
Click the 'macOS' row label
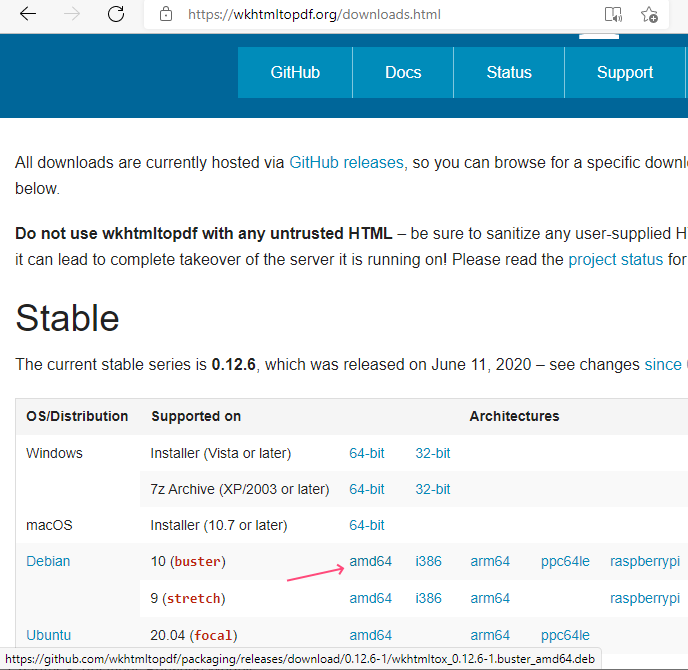[49, 525]
